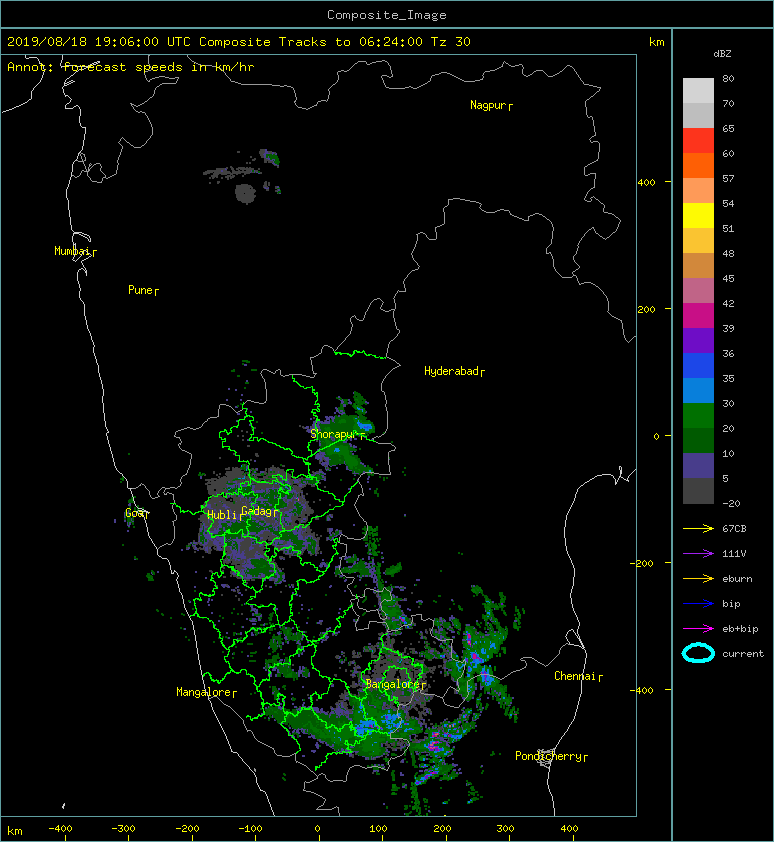Select the Chennai city label
Viewport: 774px width, 842px height.
578,677
